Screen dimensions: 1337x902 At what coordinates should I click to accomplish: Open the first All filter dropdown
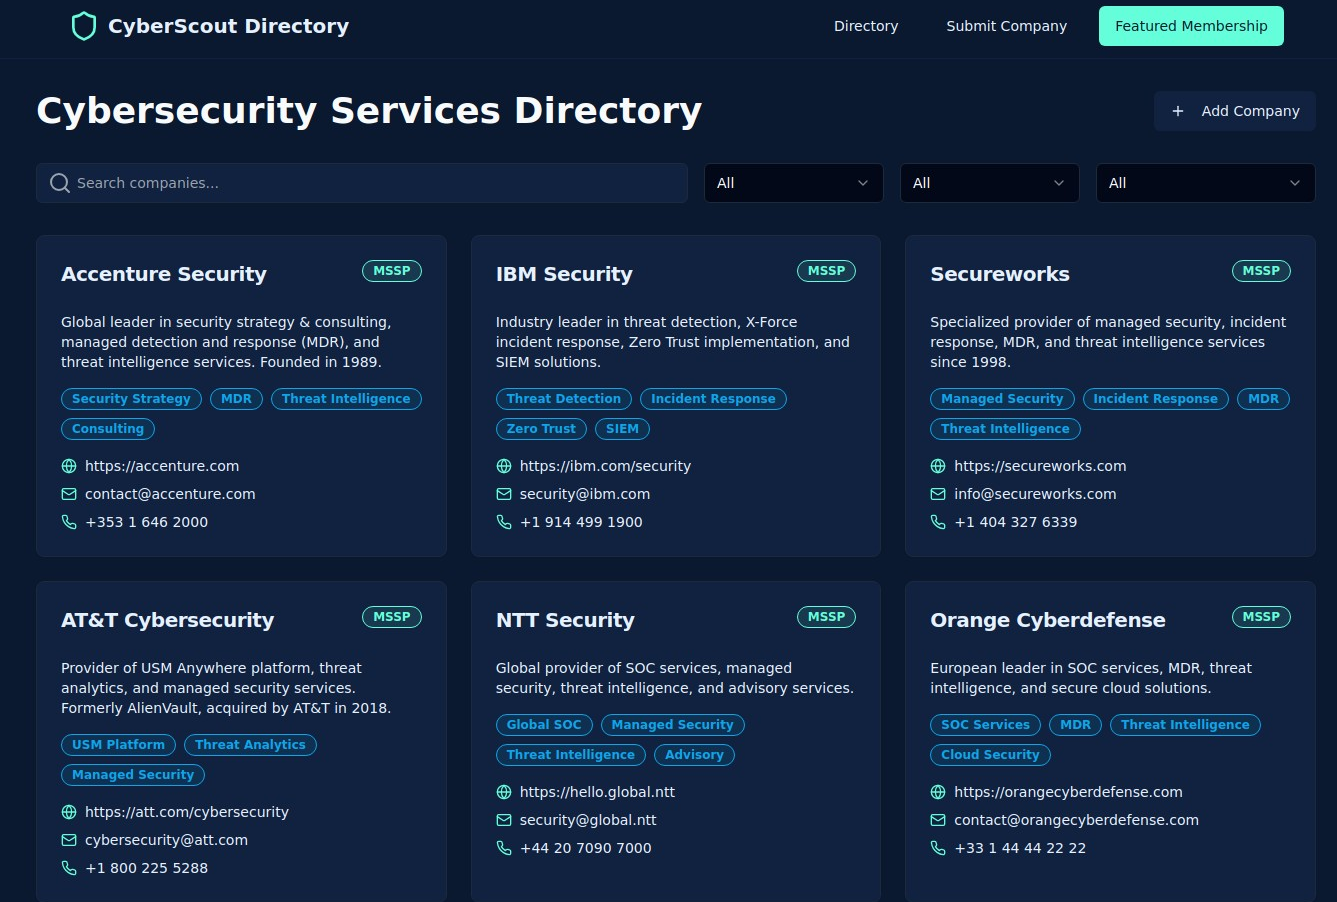click(793, 183)
